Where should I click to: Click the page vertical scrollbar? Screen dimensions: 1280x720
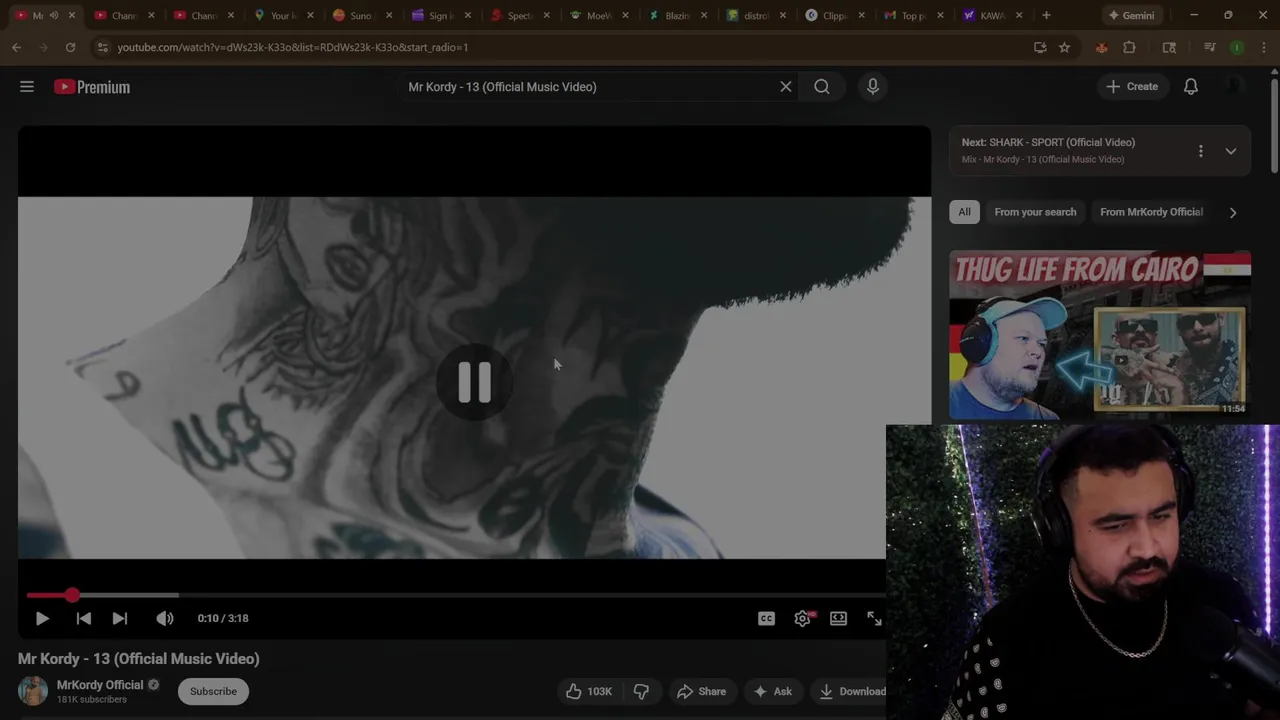[x=1274, y=125]
